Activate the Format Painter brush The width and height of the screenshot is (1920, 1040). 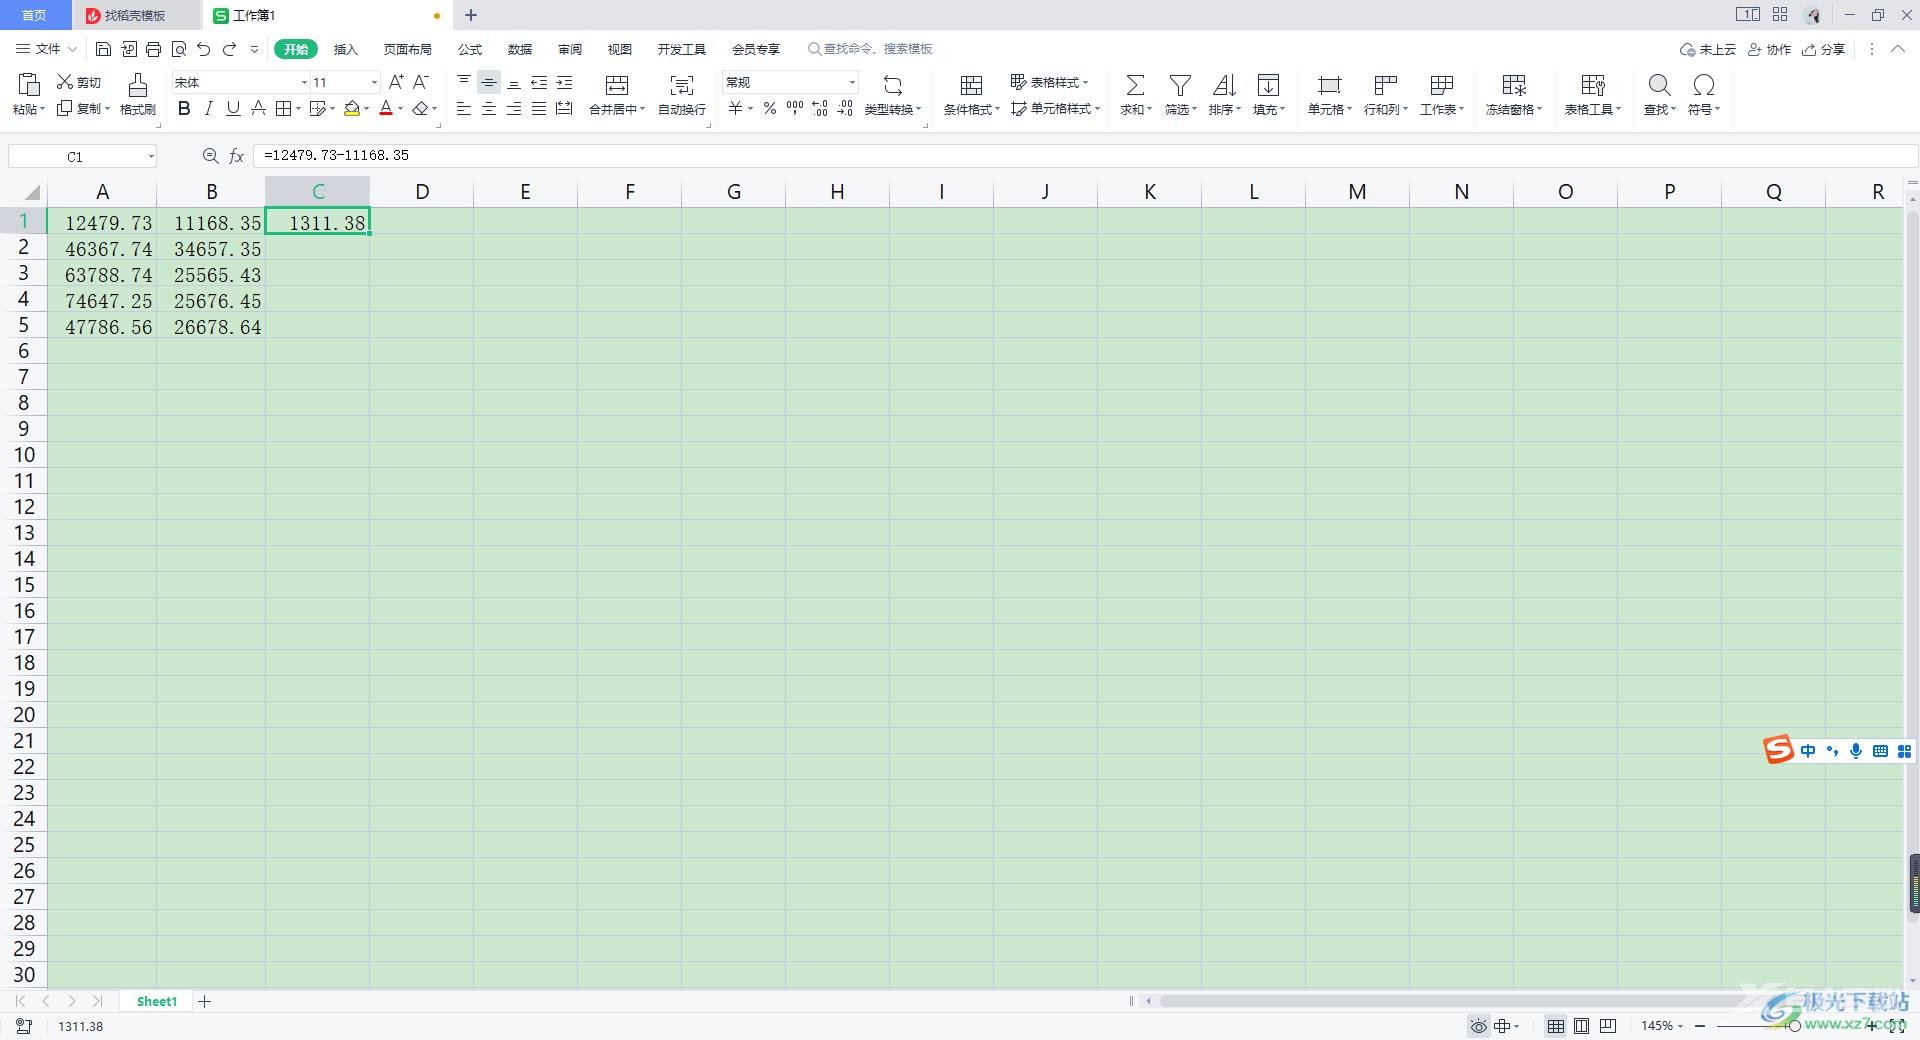coord(138,84)
